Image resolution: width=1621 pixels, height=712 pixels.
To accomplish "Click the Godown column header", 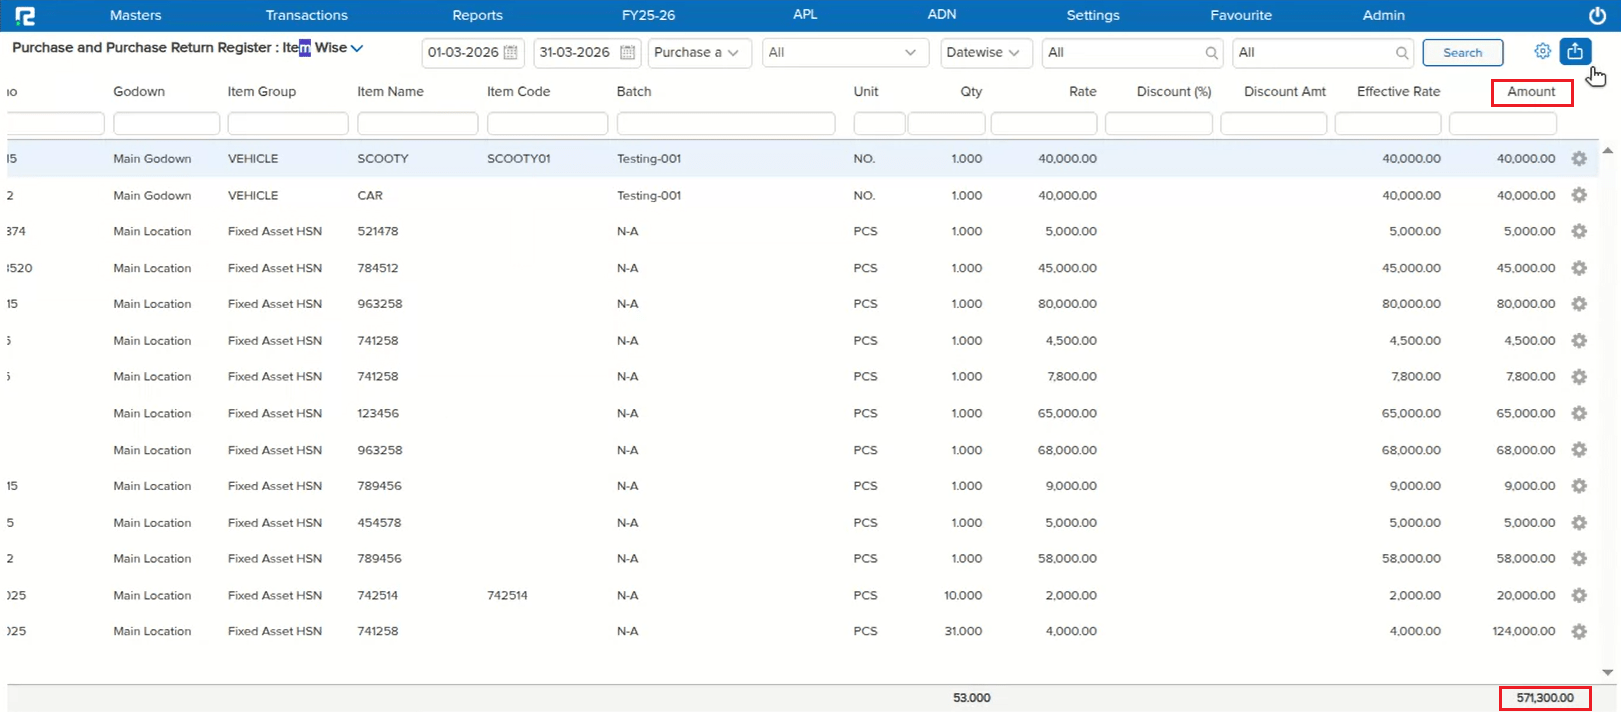I will [x=139, y=91].
